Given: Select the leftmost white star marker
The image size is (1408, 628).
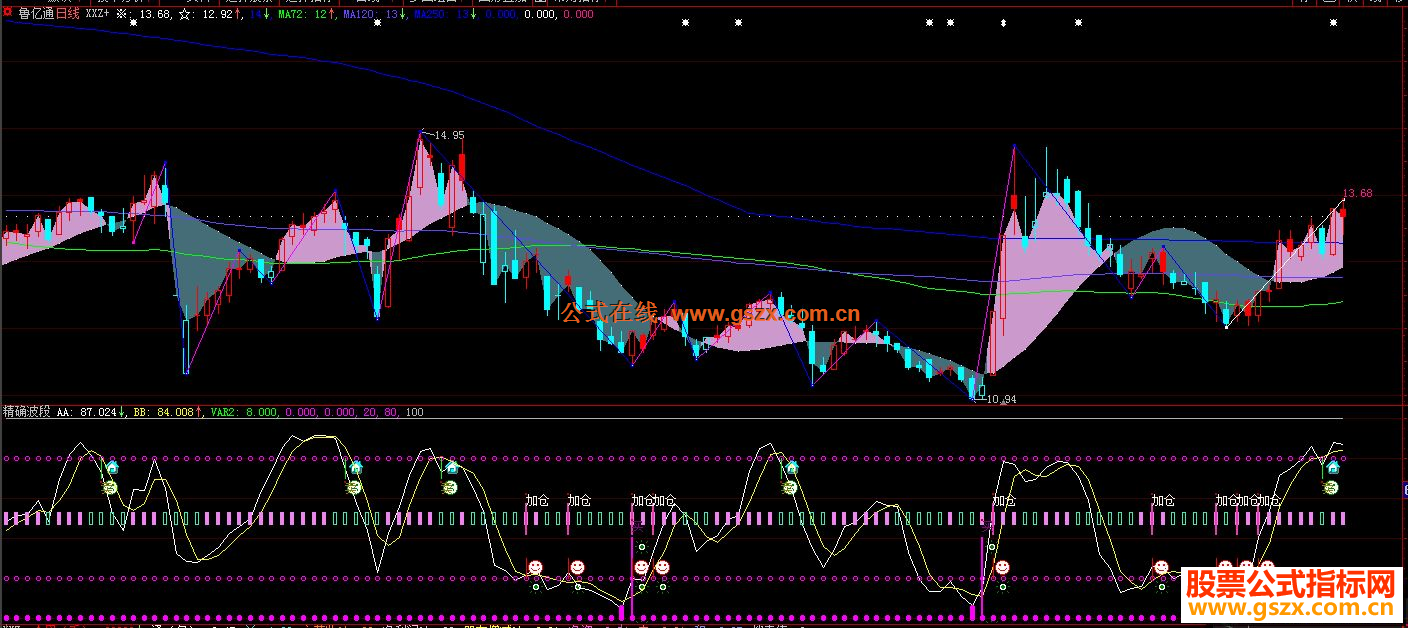Looking at the screenshot, I should [133, 22].
